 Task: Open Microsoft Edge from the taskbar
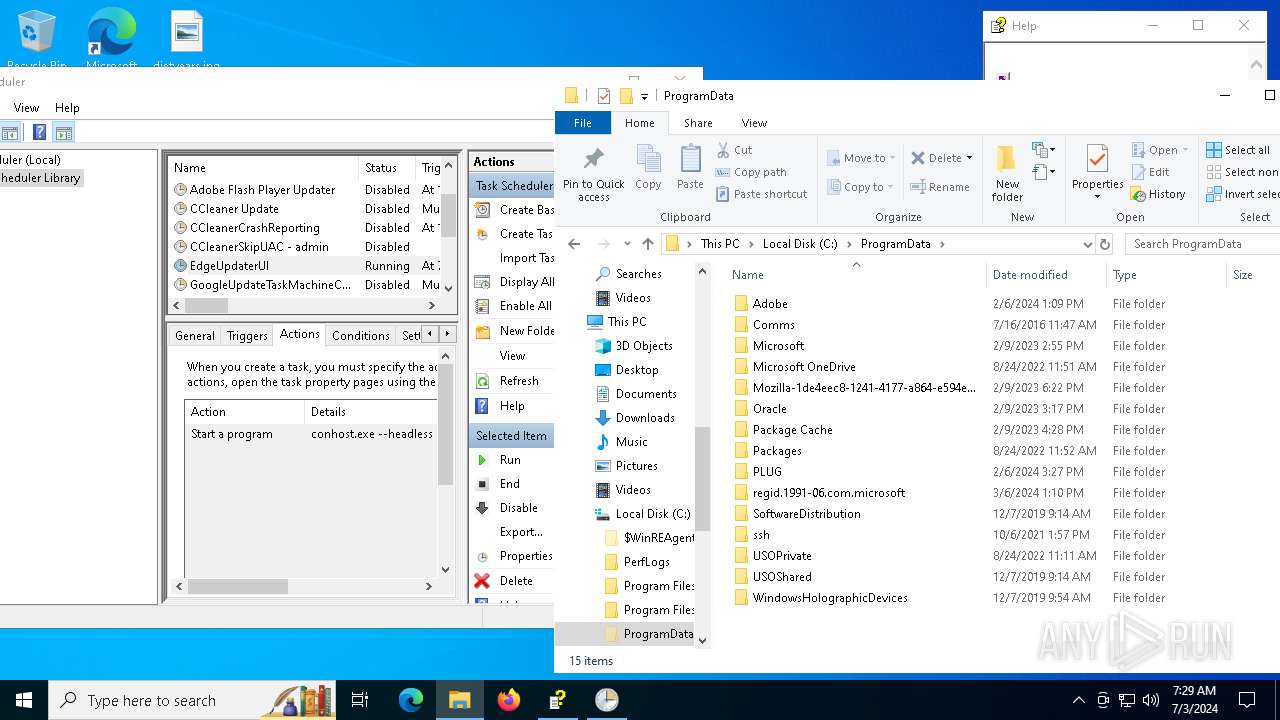click(411, 700)
